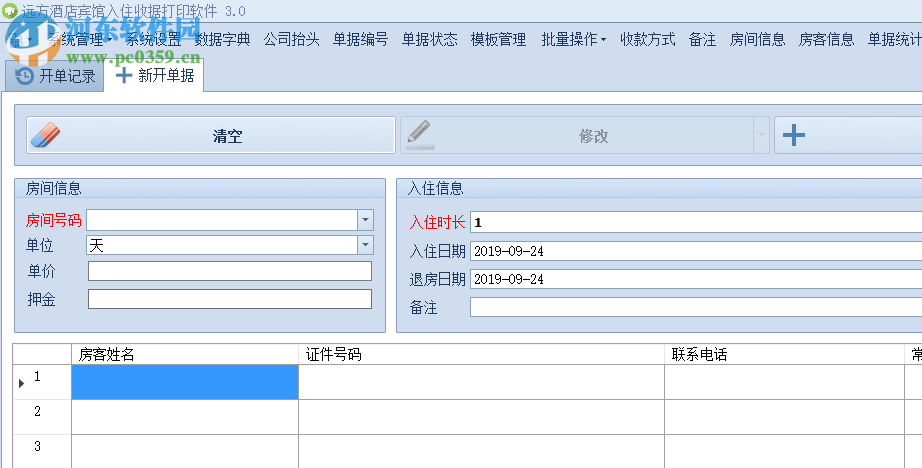
Task: Open the 系统管理 menu
Action: tap(79, 39)
